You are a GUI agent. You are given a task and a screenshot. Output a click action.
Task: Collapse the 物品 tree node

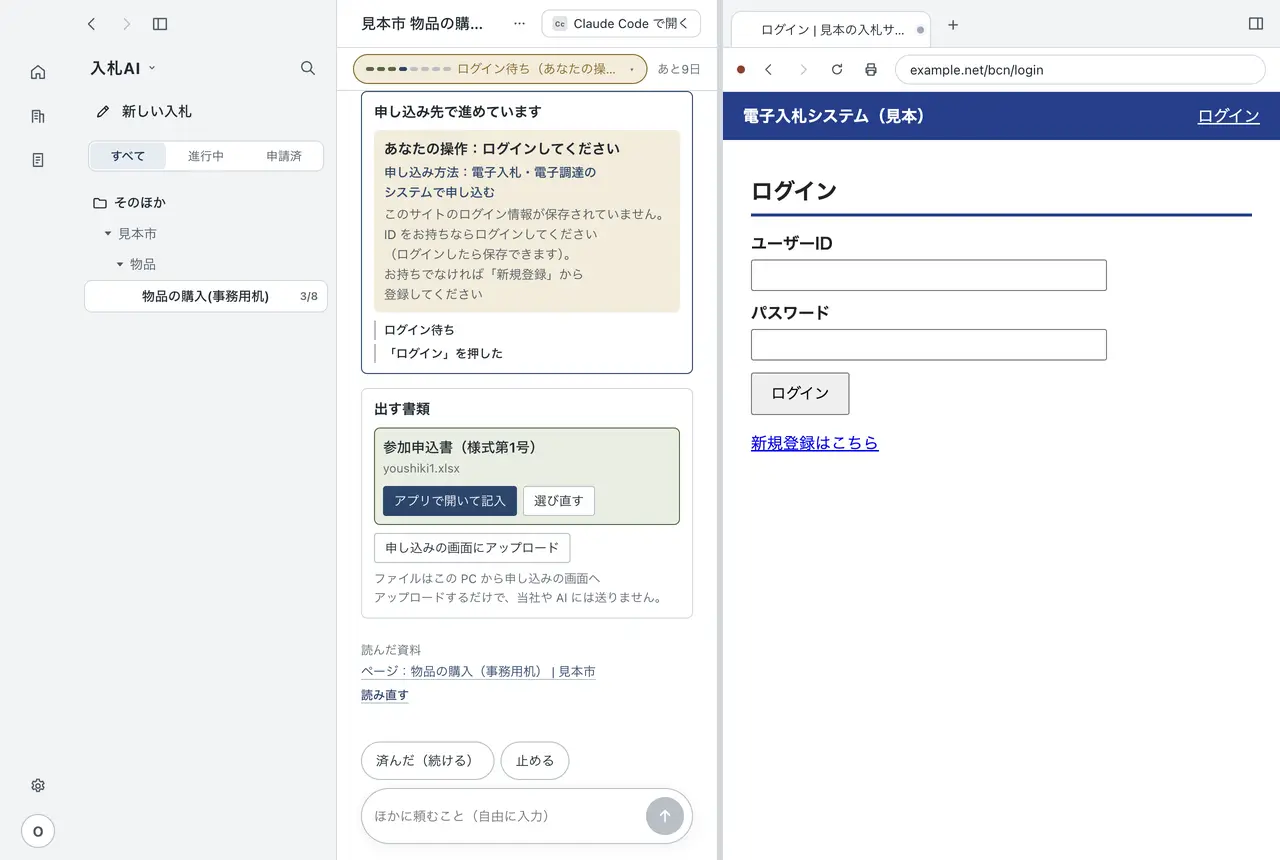click(x=120, y=265)
